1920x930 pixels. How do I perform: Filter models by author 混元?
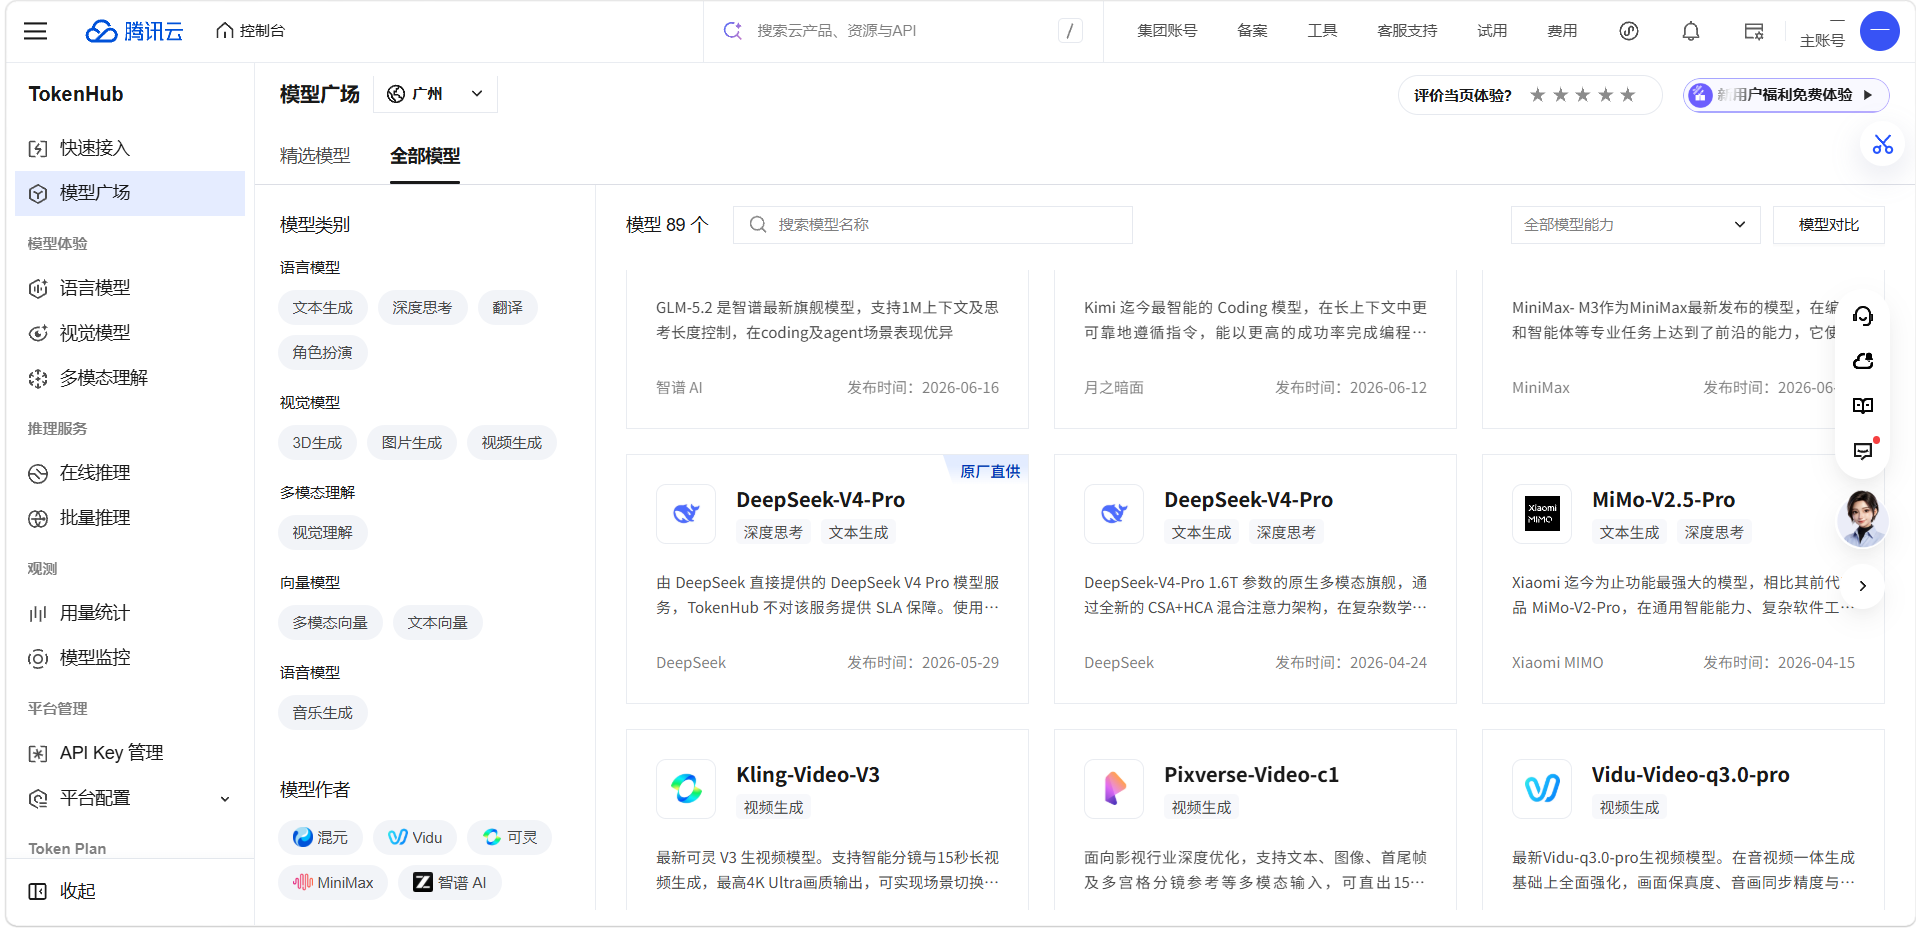[321, 838]
